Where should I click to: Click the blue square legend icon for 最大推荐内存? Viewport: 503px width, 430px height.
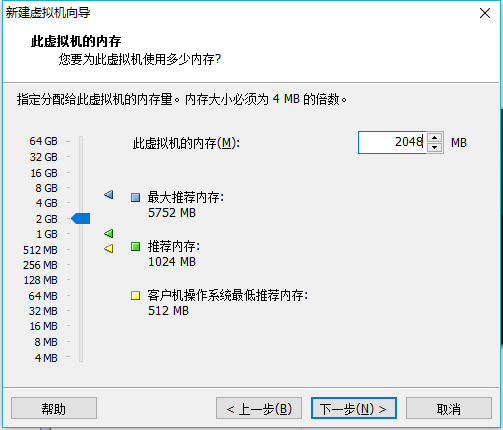tap(135, 198)
